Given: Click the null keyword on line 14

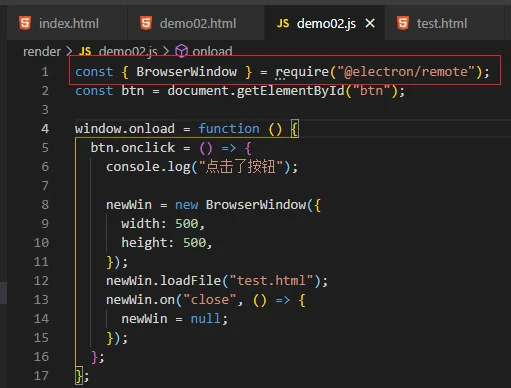Looking at the screenshot, I should pos(206,319).
